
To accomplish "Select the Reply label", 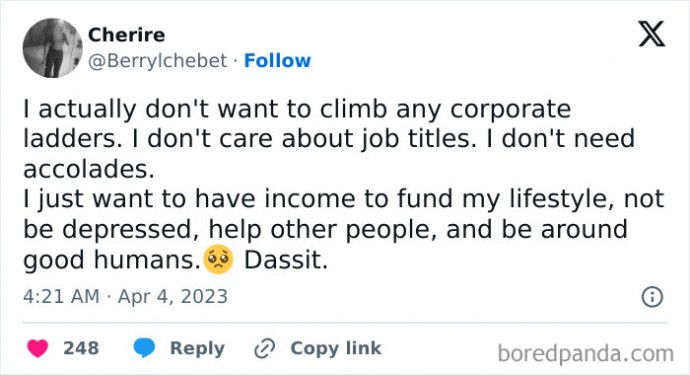I will (197, 348).
